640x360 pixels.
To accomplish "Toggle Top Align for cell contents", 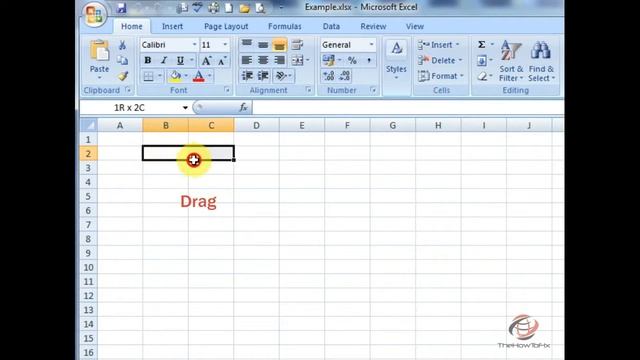I will (x=247, y=44).
